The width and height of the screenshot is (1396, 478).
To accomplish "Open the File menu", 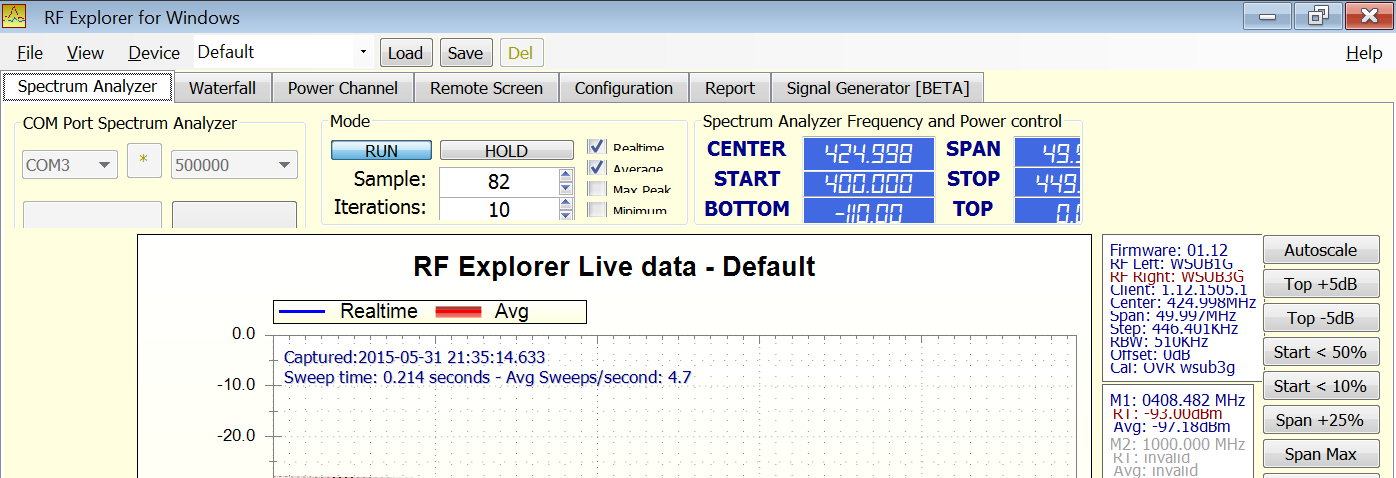I will point(30,53).
